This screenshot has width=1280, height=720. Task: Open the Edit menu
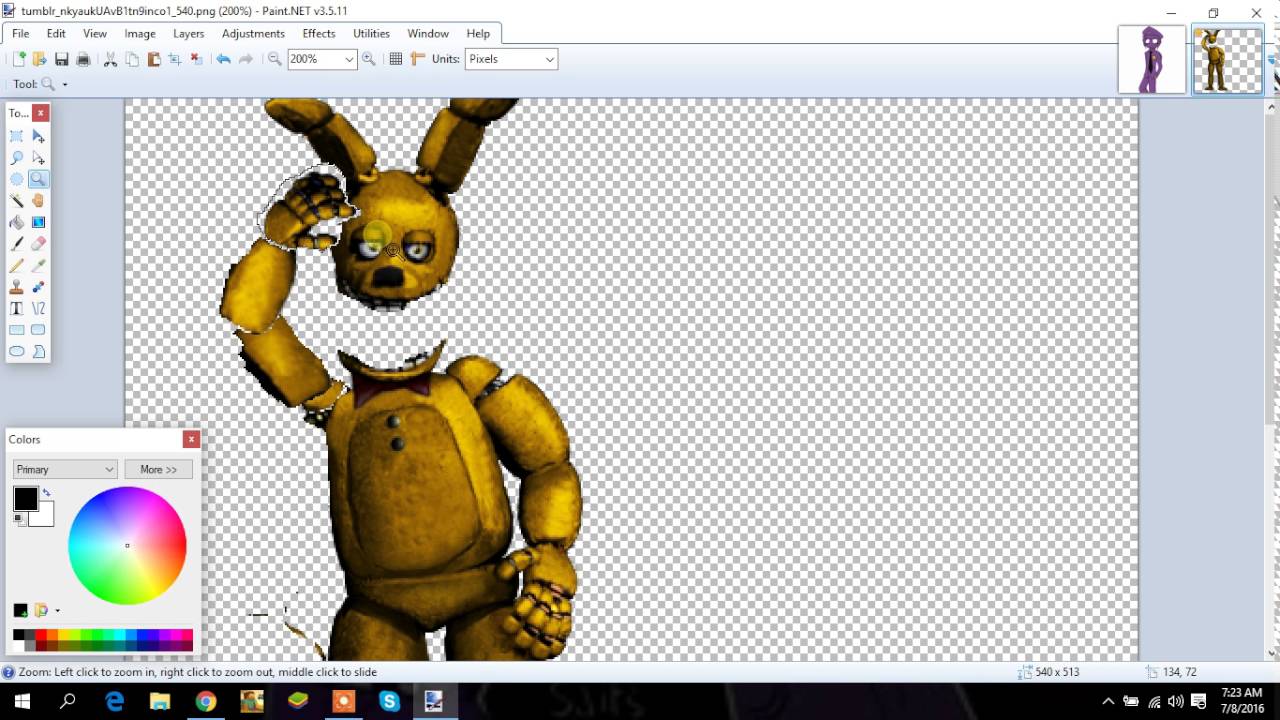coord(56,33)
